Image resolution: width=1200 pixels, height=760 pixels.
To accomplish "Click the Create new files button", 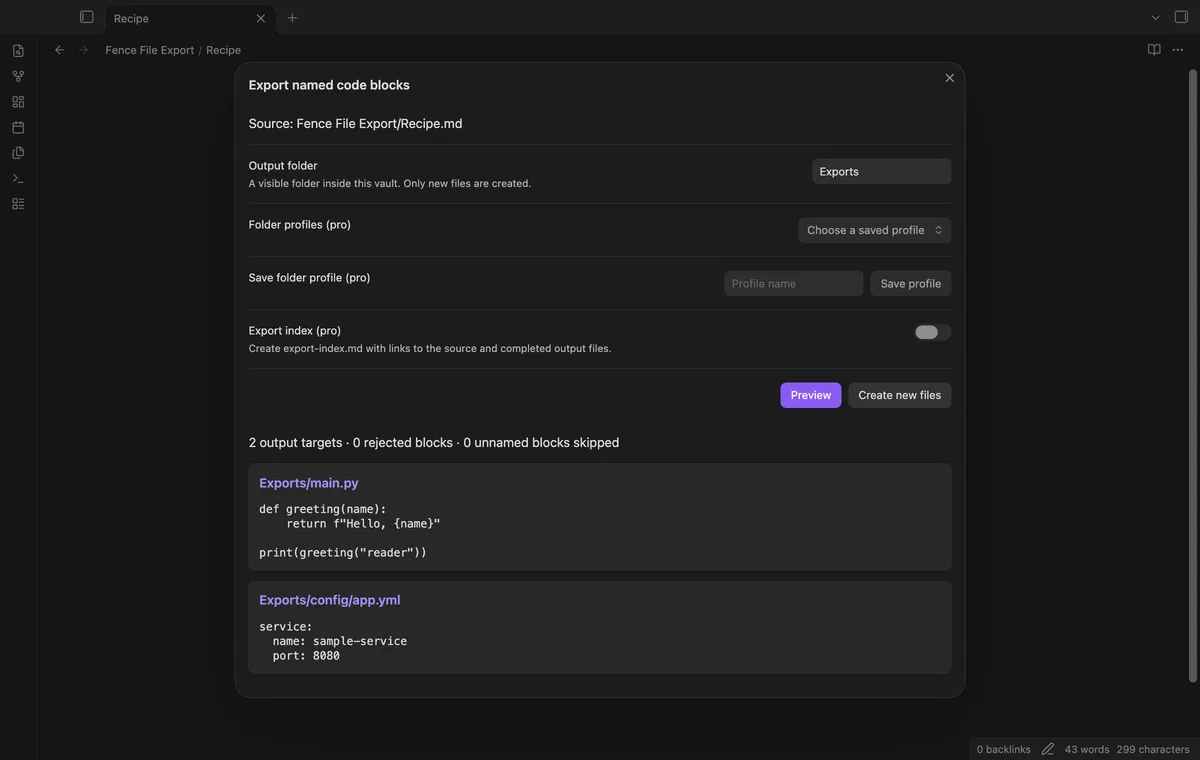I will (x=899, y=395).
